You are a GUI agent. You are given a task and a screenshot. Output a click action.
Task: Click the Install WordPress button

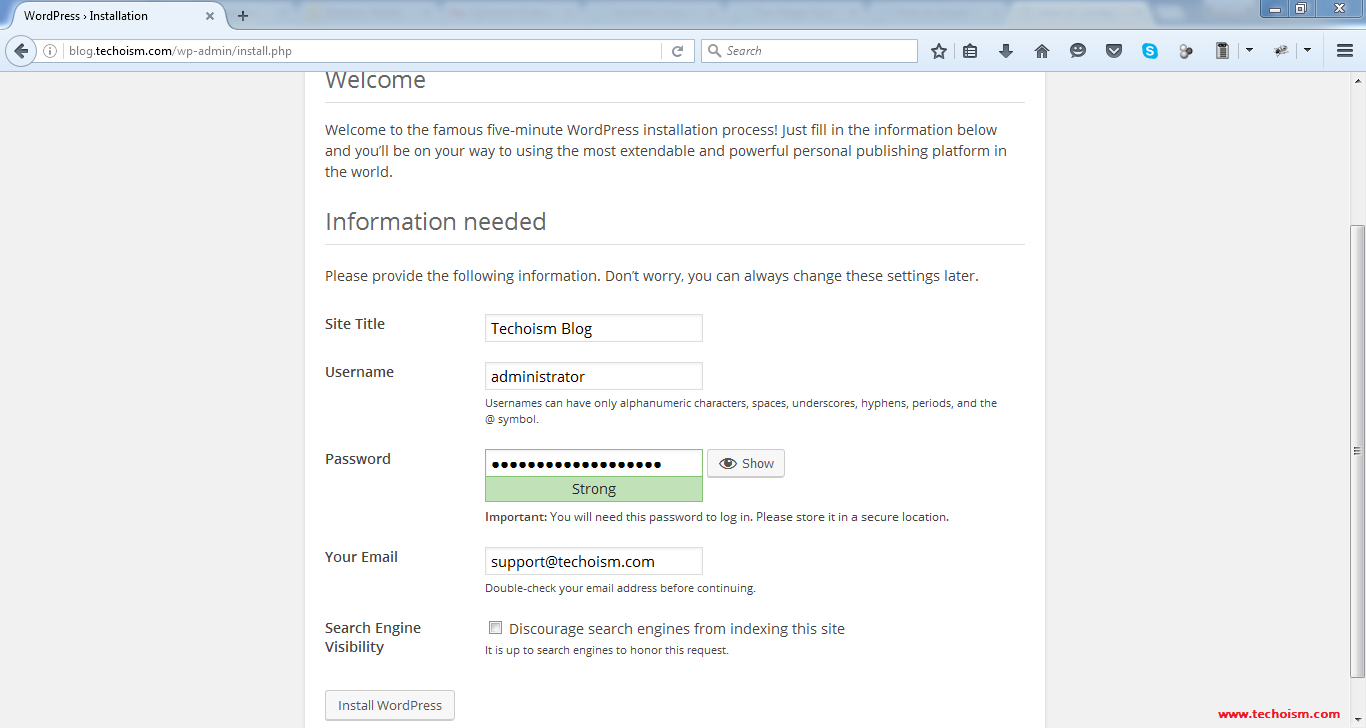coord(390,705)
